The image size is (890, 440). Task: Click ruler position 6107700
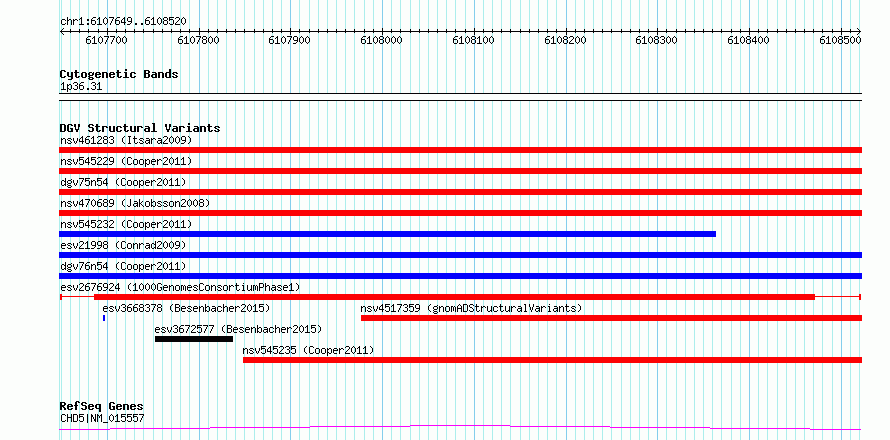107,40
